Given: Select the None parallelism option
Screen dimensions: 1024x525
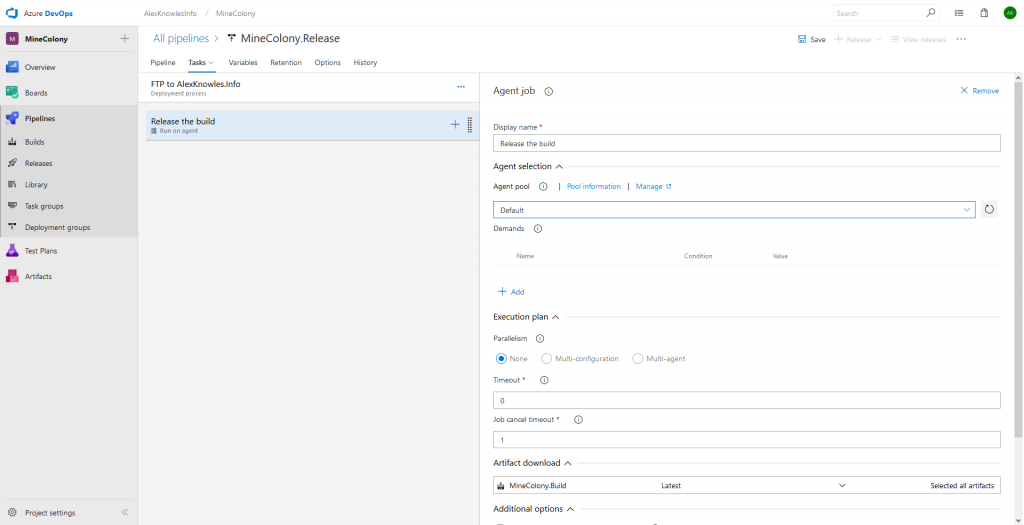Looking at the screenshot, I should 502,358.
